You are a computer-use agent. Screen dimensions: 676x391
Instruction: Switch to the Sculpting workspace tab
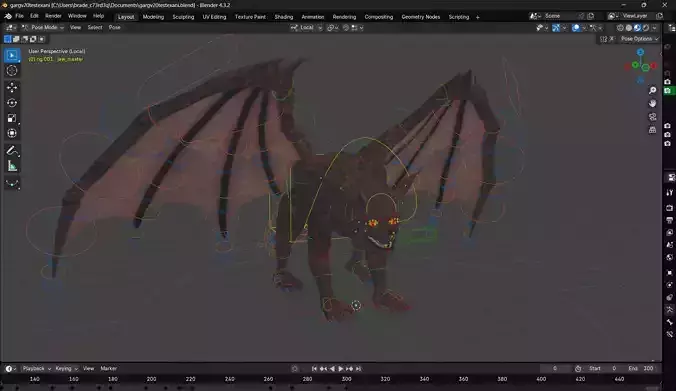pos(183,17)
